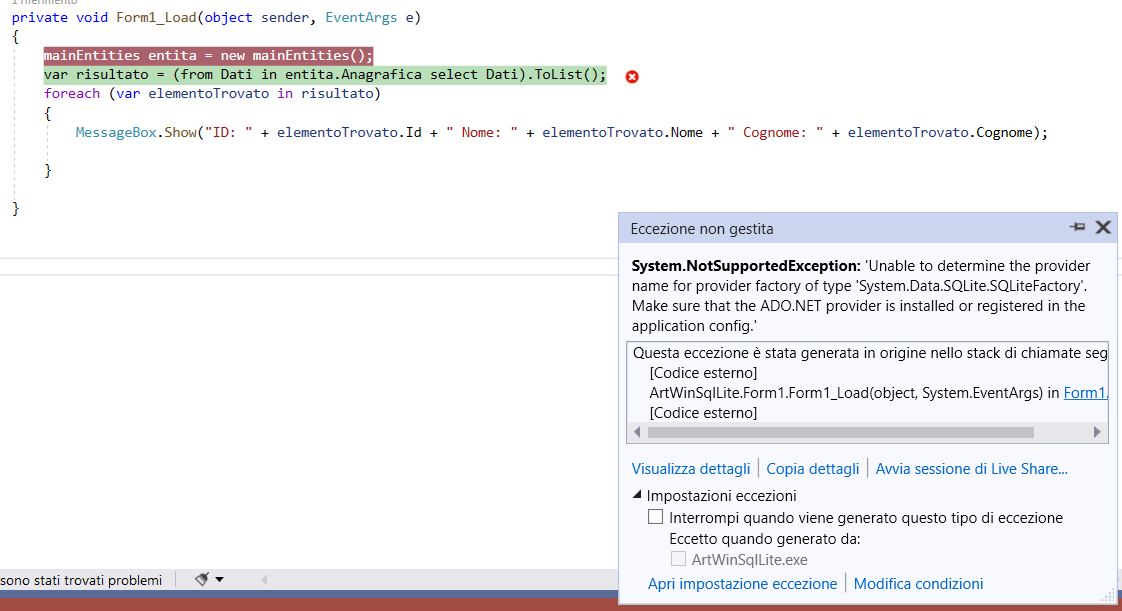
Task: Click the MessageBox.Show code line
Action: tap(562, 132)
